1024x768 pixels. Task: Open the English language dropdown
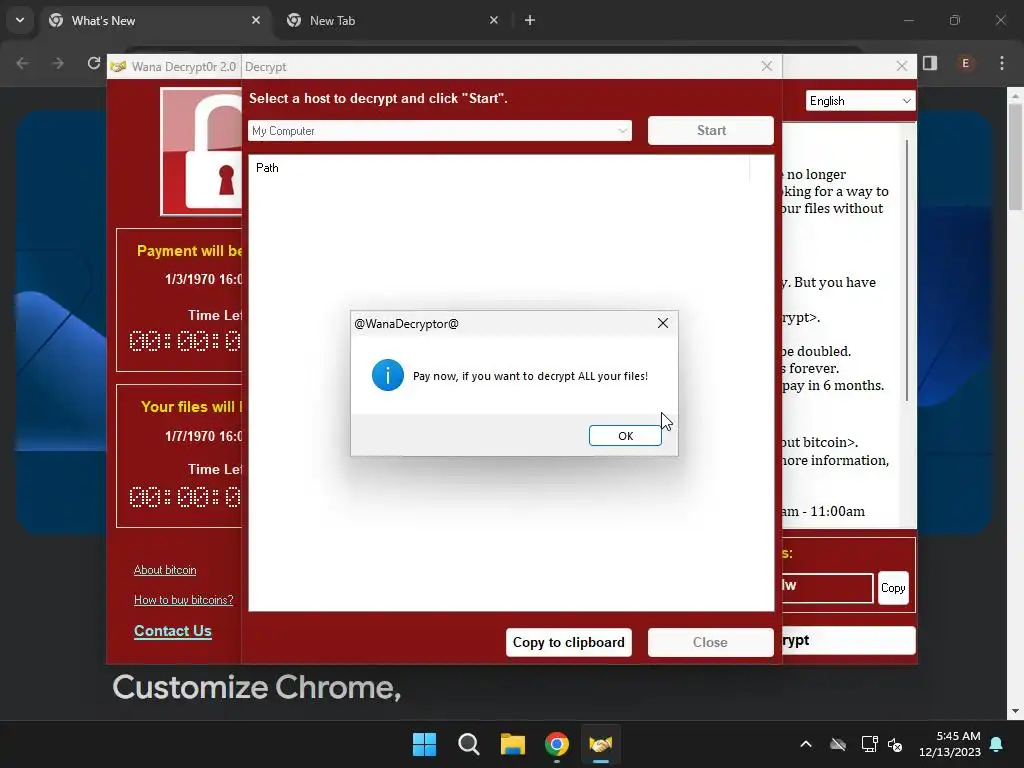tap(860, 101)
